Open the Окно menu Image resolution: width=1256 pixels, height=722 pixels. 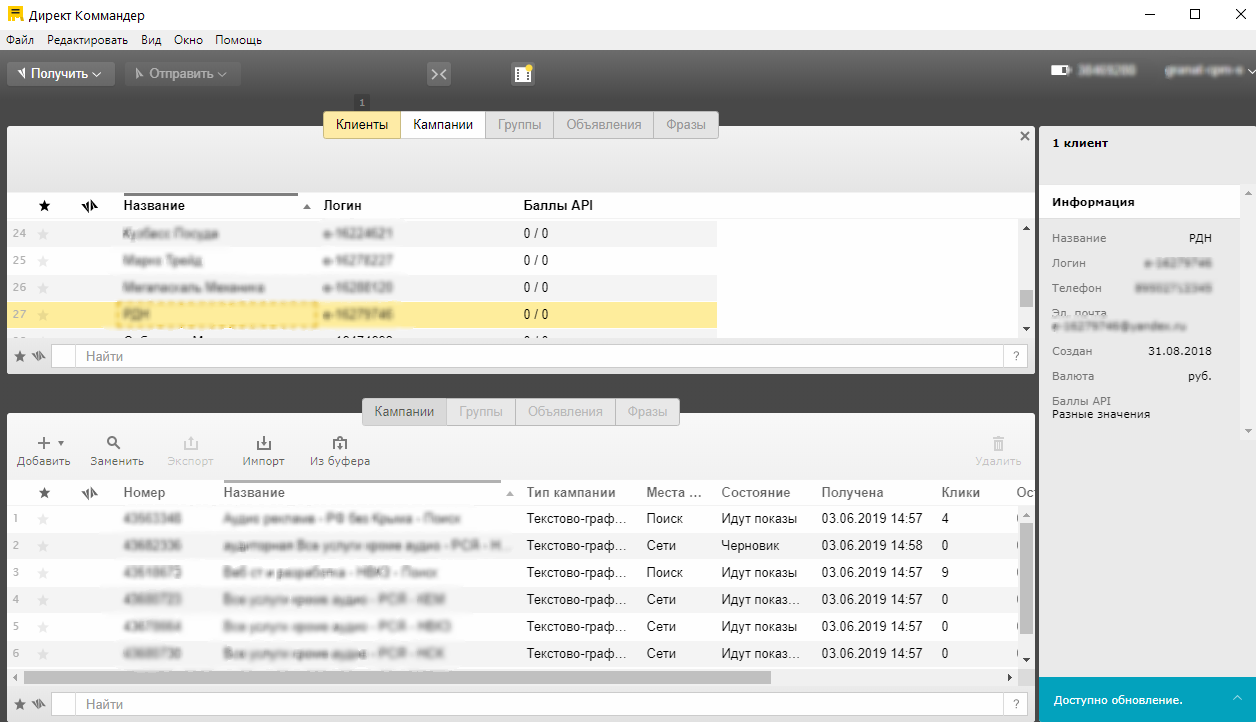pos(188,40)
